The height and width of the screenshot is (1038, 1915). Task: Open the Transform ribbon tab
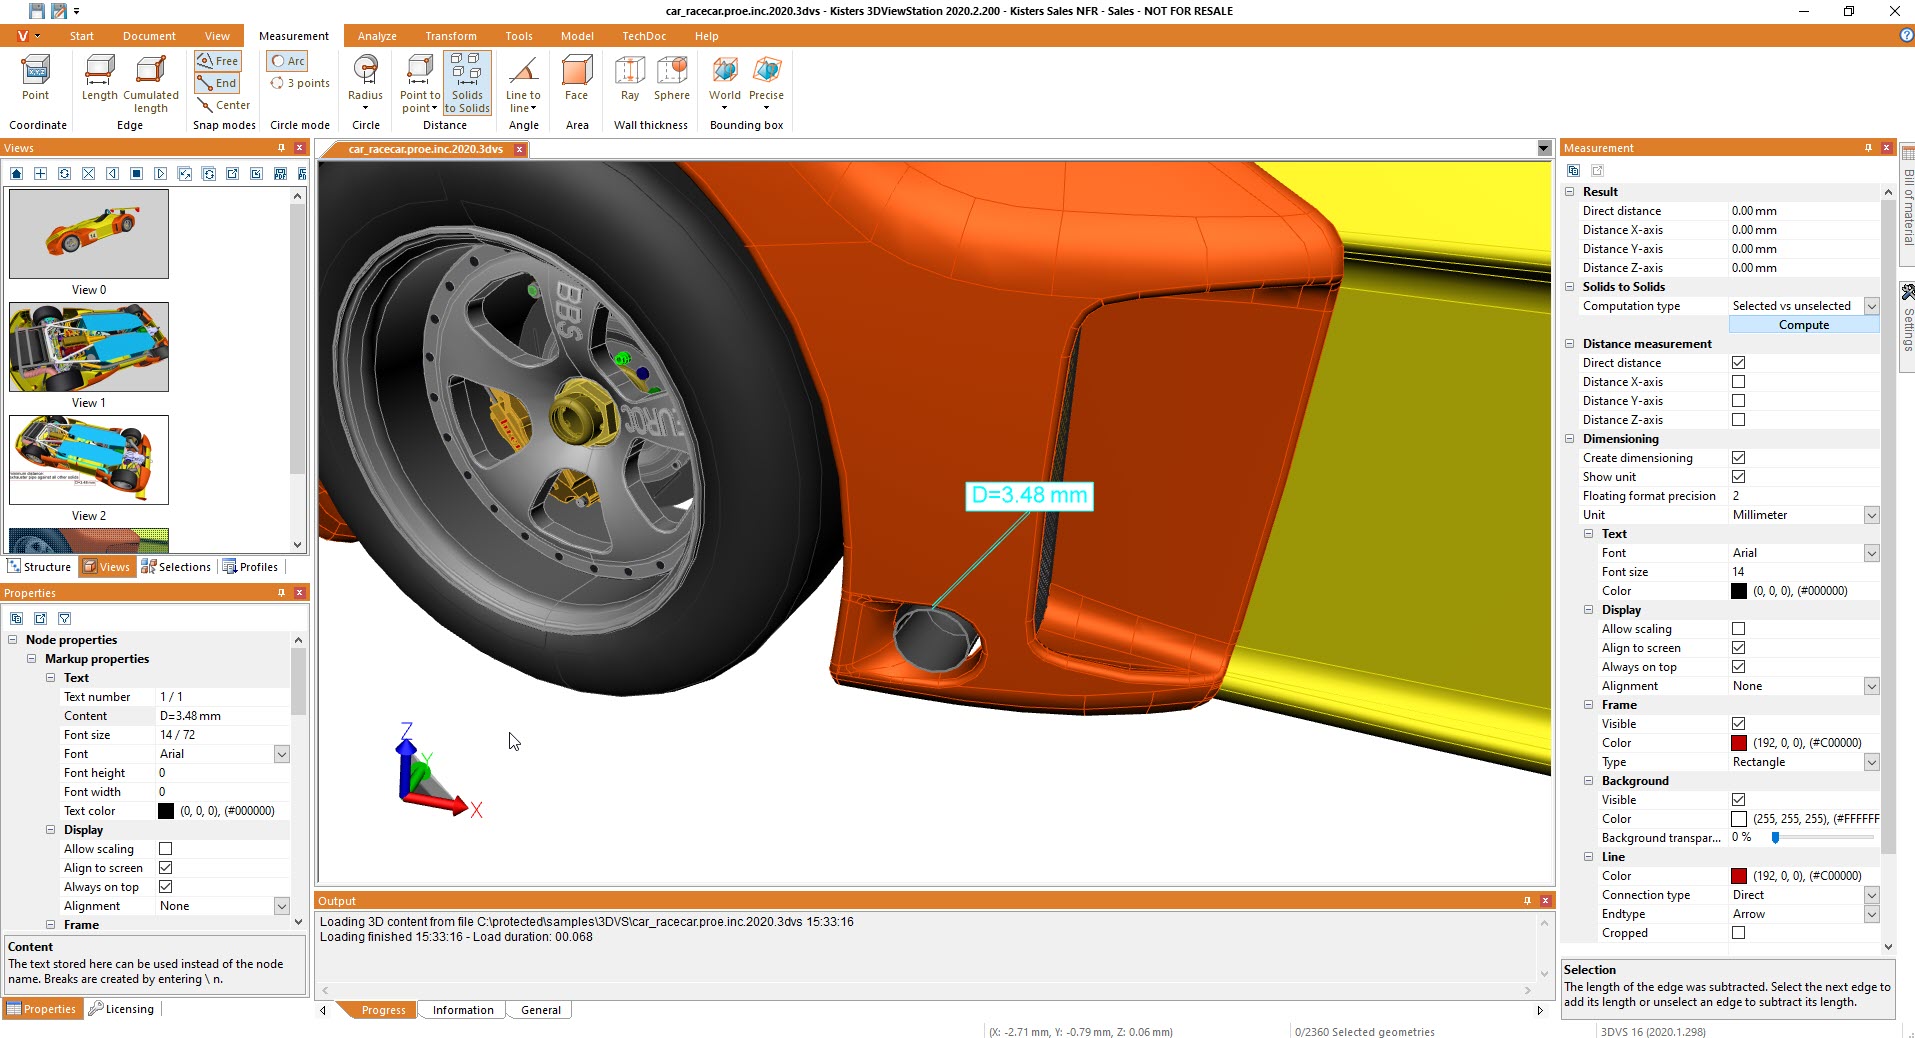pos(451,36)
